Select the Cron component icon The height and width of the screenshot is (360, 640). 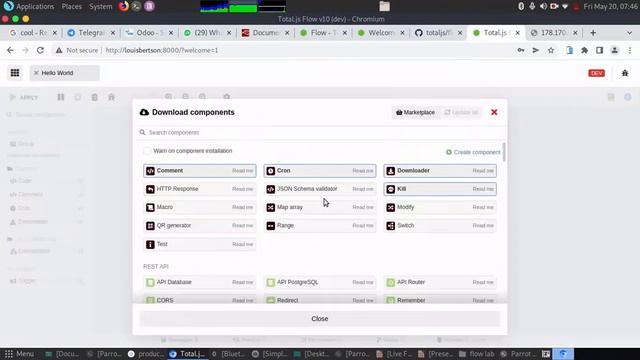pos(271,171)
